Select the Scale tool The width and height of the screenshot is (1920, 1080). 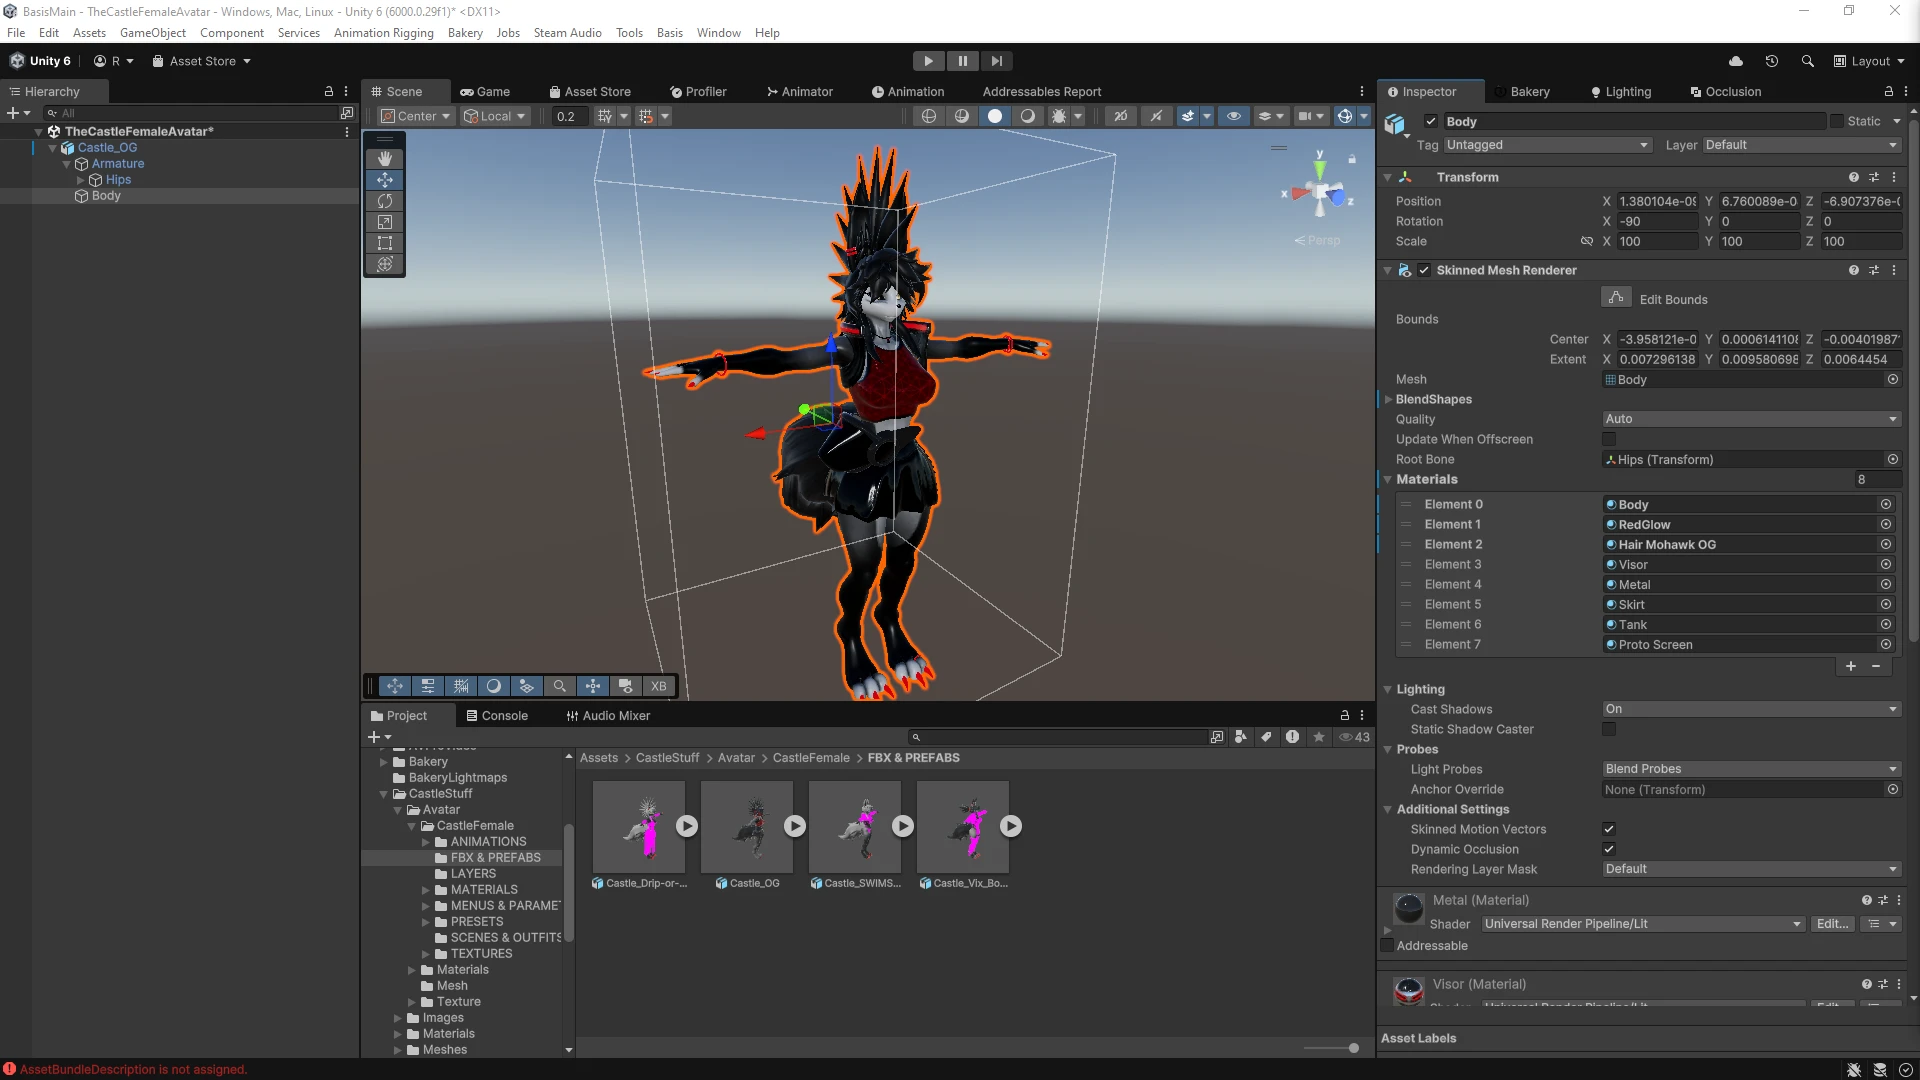pos(384,222)
